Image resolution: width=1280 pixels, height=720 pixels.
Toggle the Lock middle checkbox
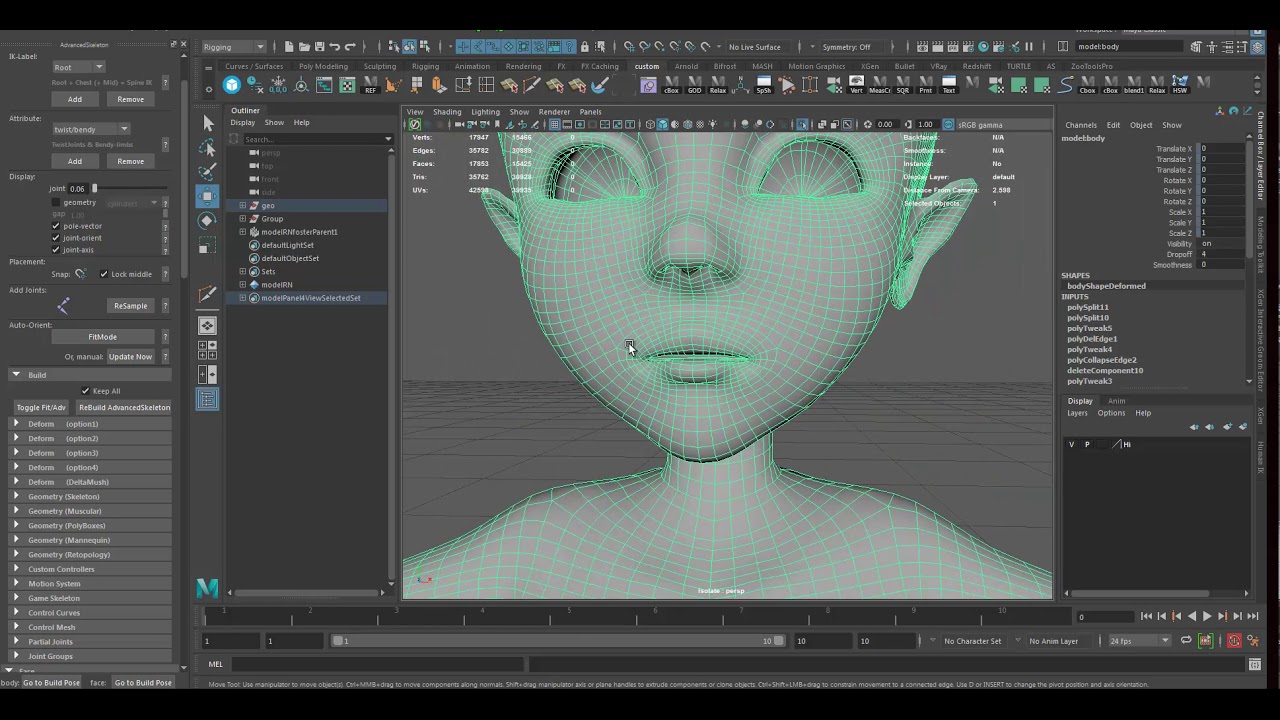click(104, 274)
